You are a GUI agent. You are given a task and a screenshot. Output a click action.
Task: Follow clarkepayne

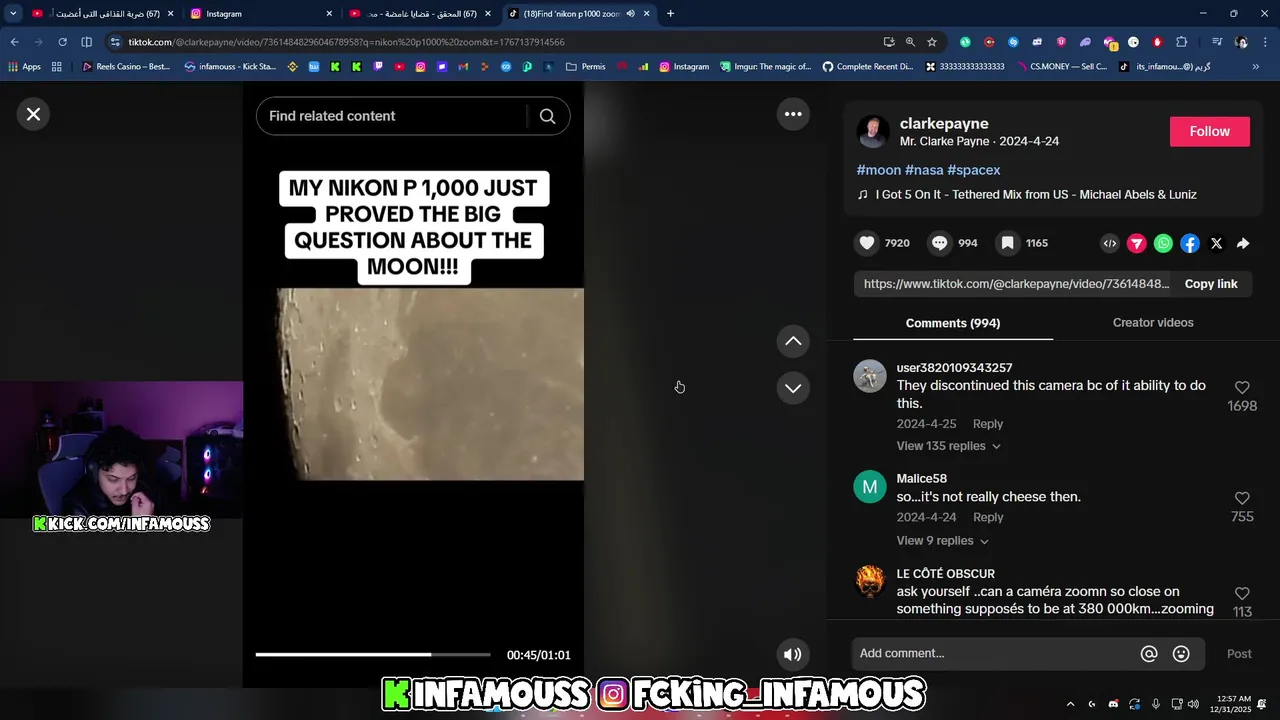coord(1209,131)
